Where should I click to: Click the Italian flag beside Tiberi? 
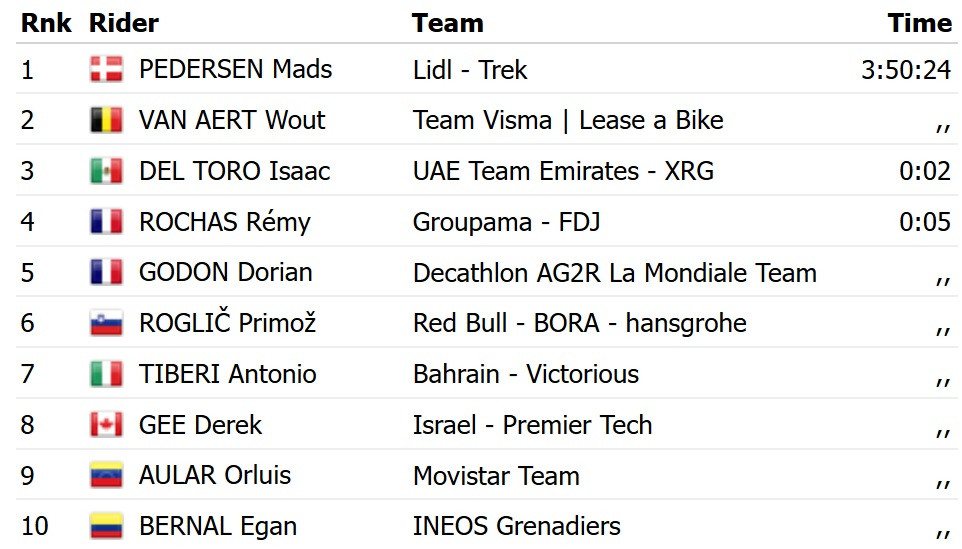tap(106, 374)
